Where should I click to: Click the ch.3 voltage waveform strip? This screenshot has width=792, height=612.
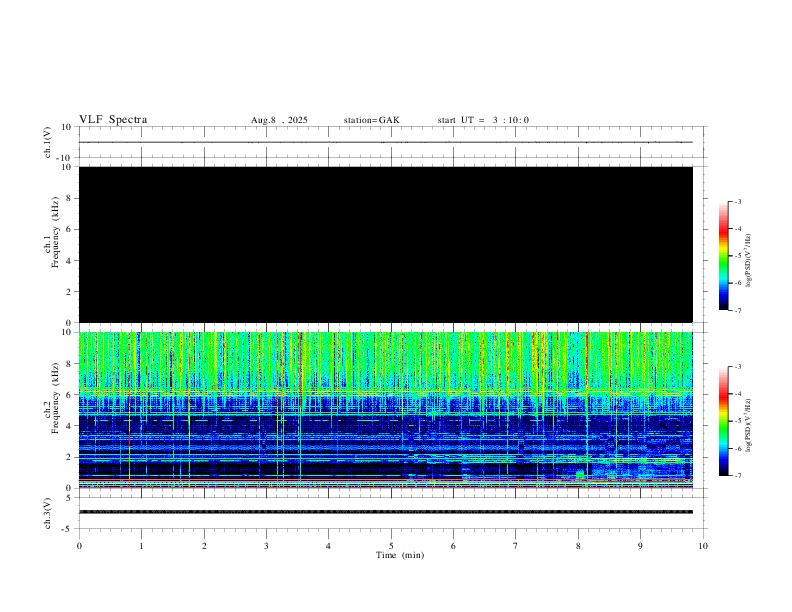pos(386,513)
